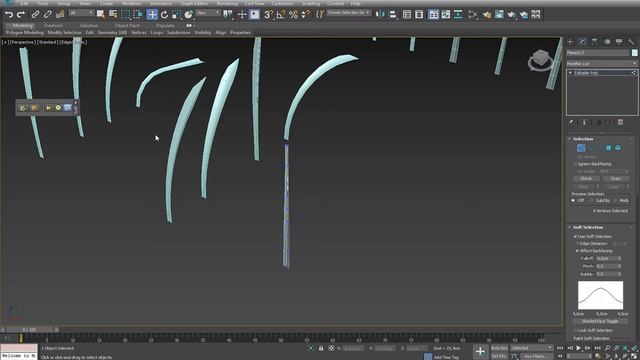640x360 pixels.
Task: Activate Select and Move tool
Action: 152,15
